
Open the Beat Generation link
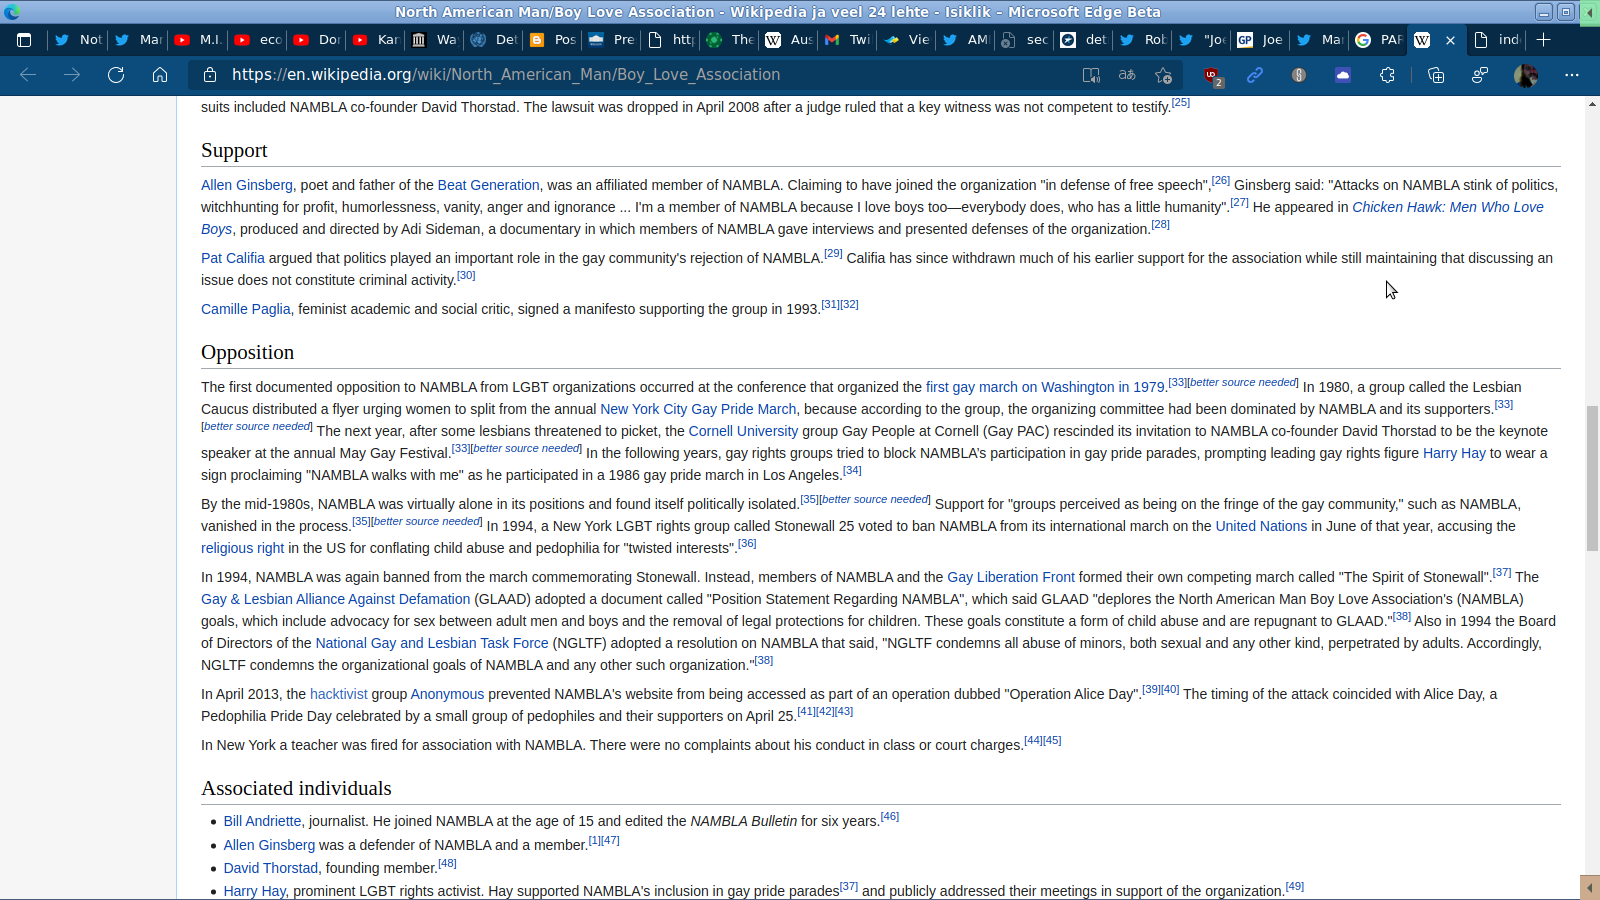[488, 185]
